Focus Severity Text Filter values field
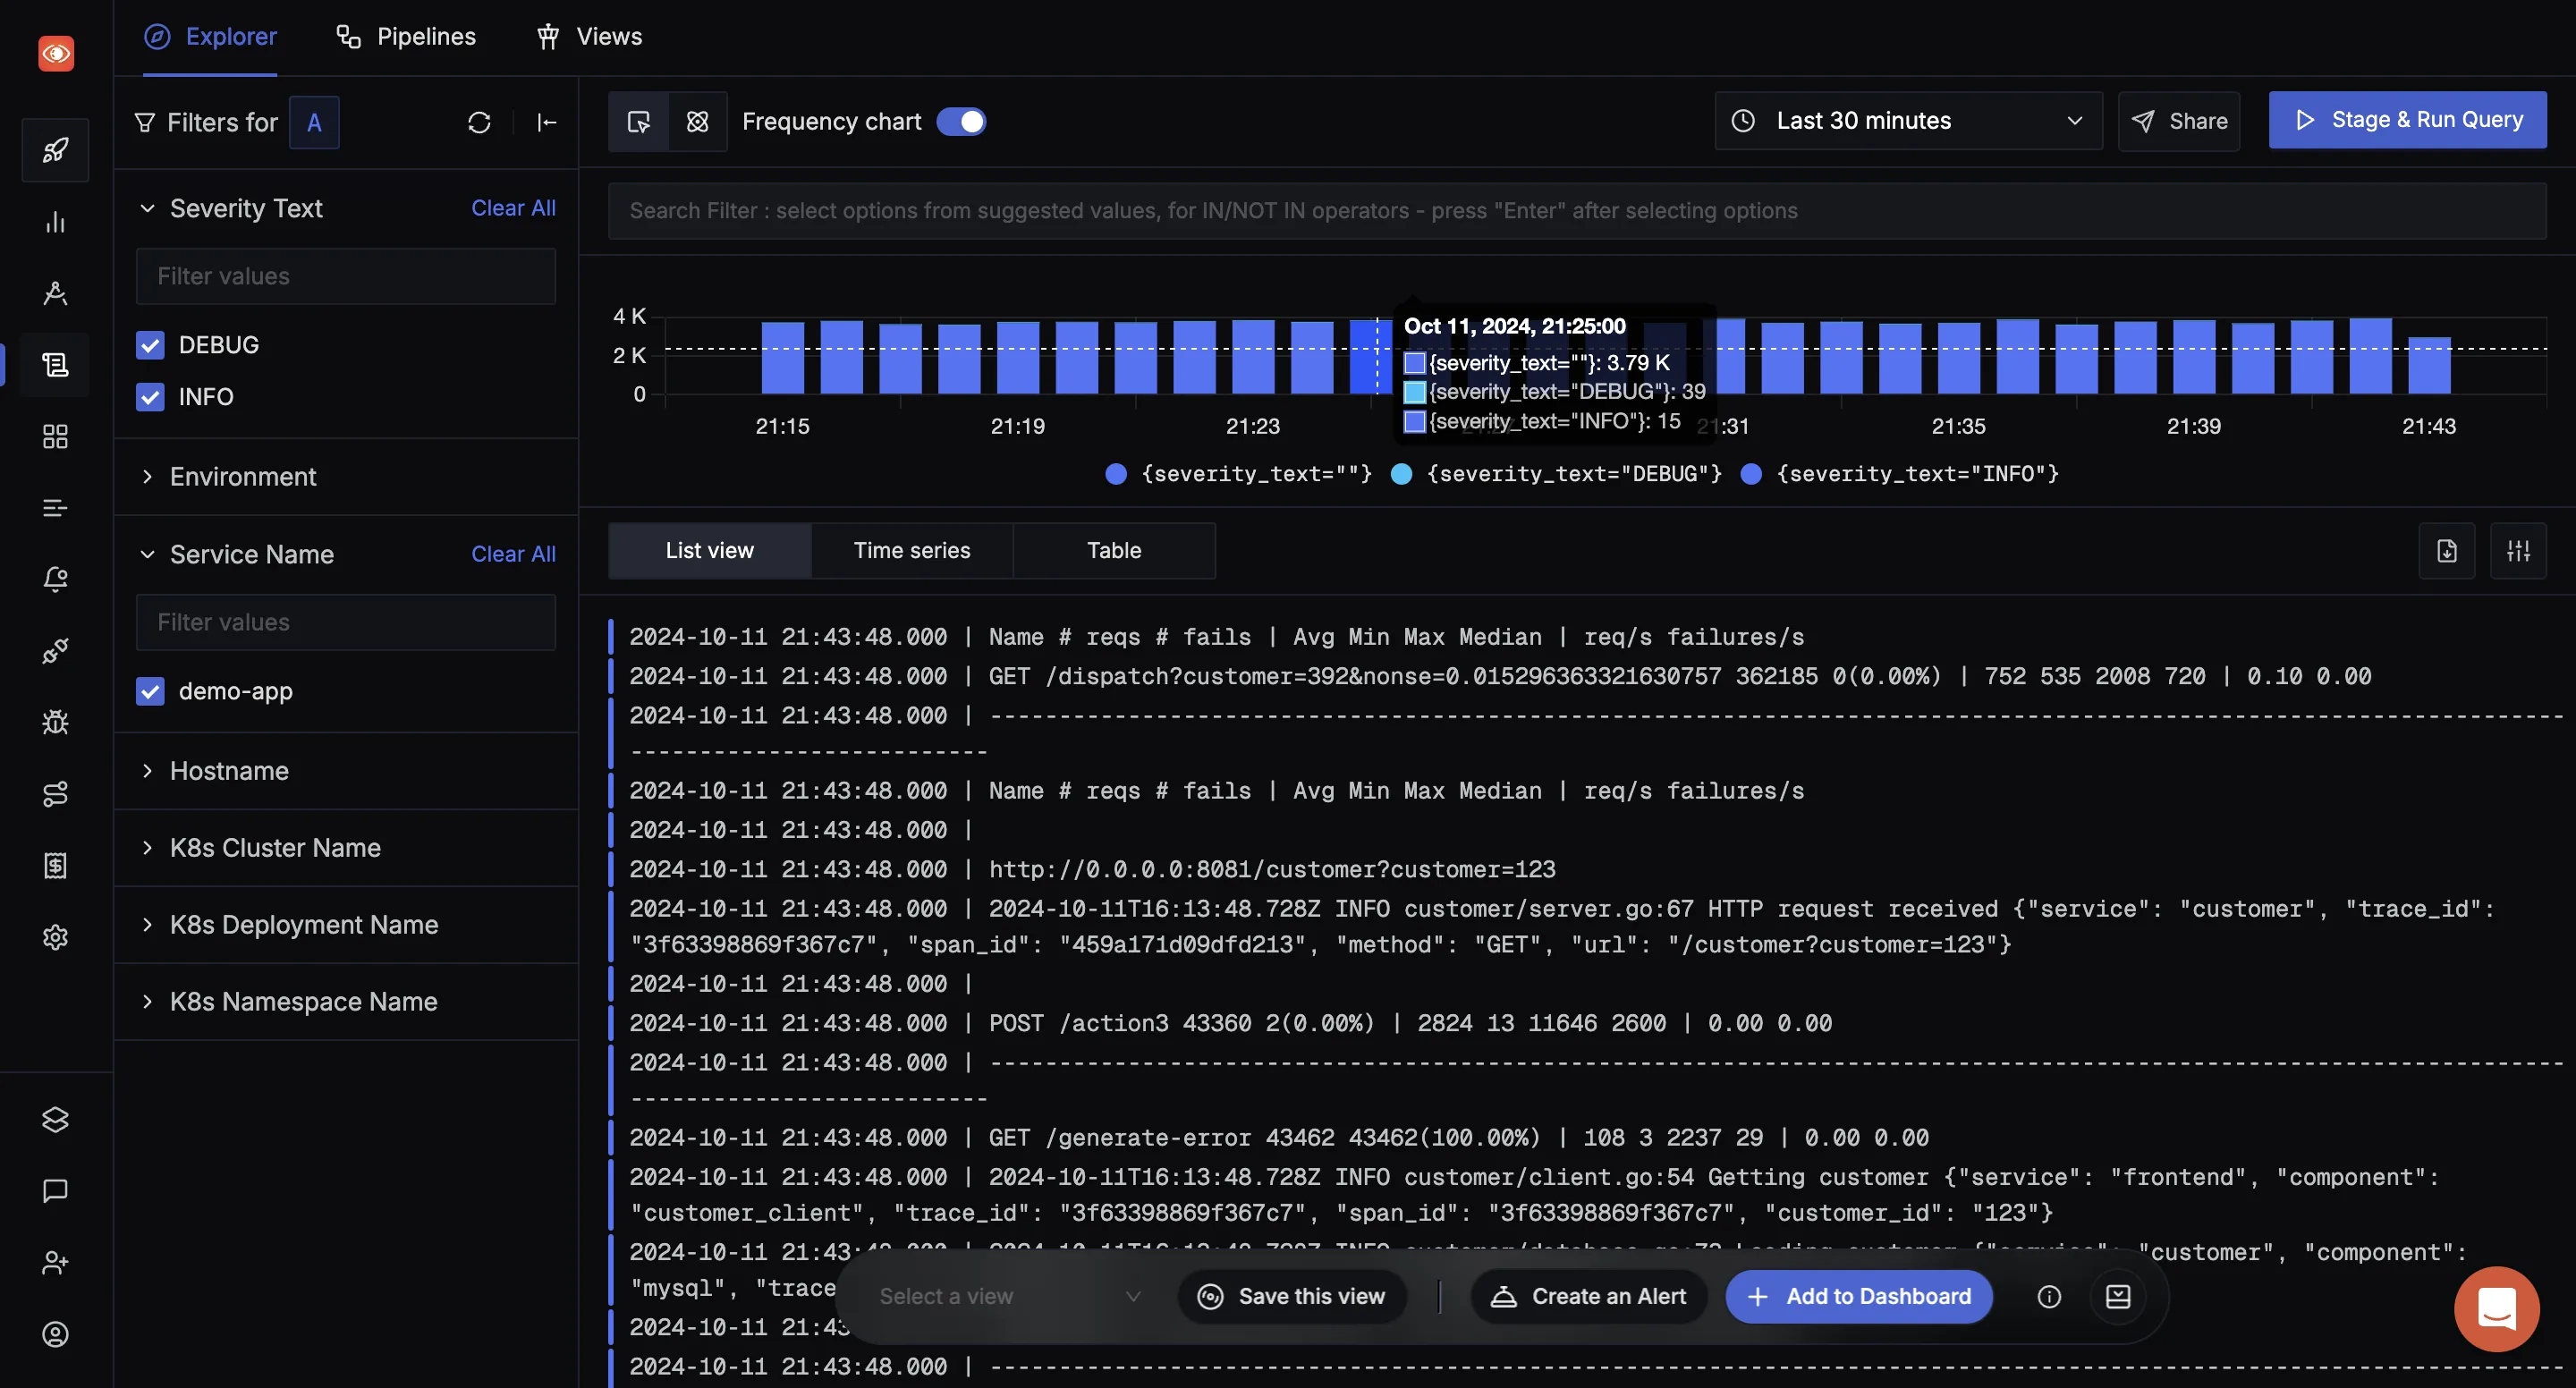The height and width of the screenshot is (1388, 2576). coord(345,277)
